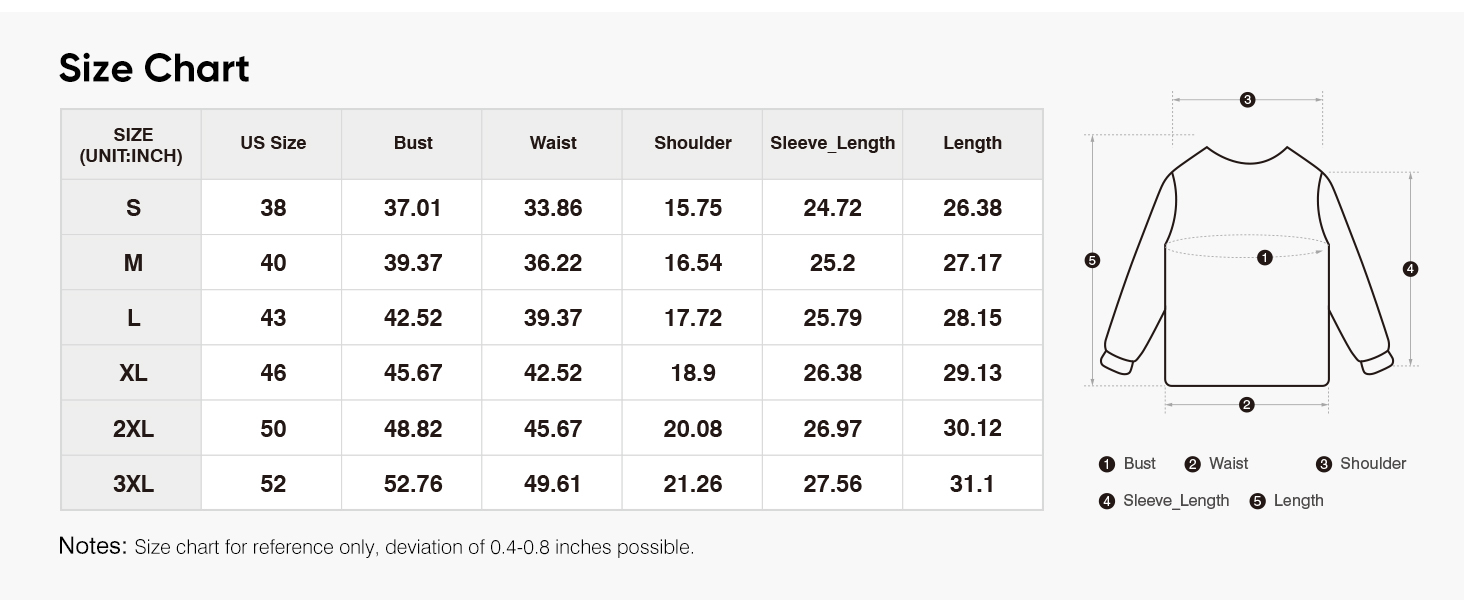This screenshot has width=1464, height=600.
Task: Click the number 3 shoulder marker on diagram
Action: [1247, 100]
